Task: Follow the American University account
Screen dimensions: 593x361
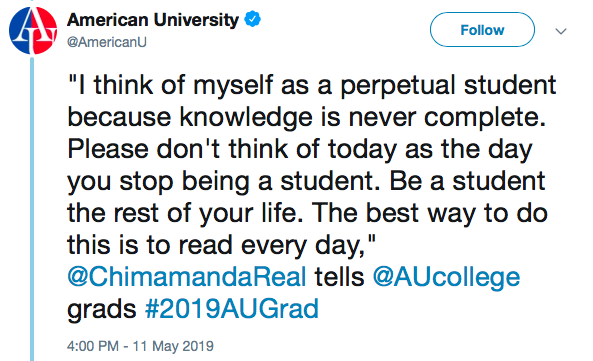Action: tap(482, 29)
